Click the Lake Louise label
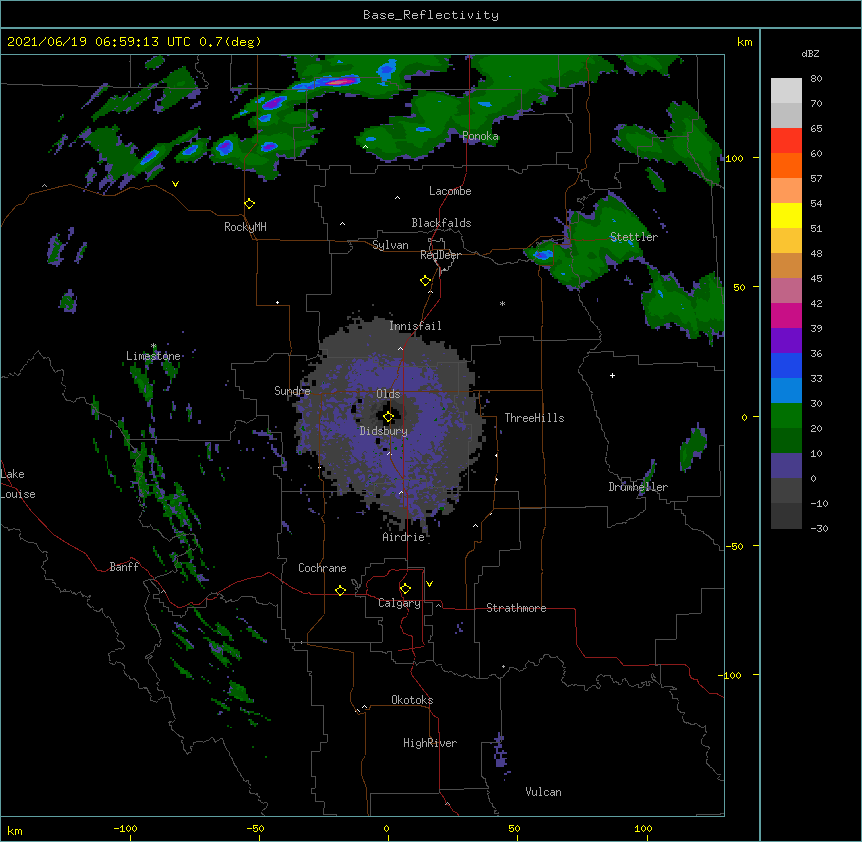 coord(18,484)
